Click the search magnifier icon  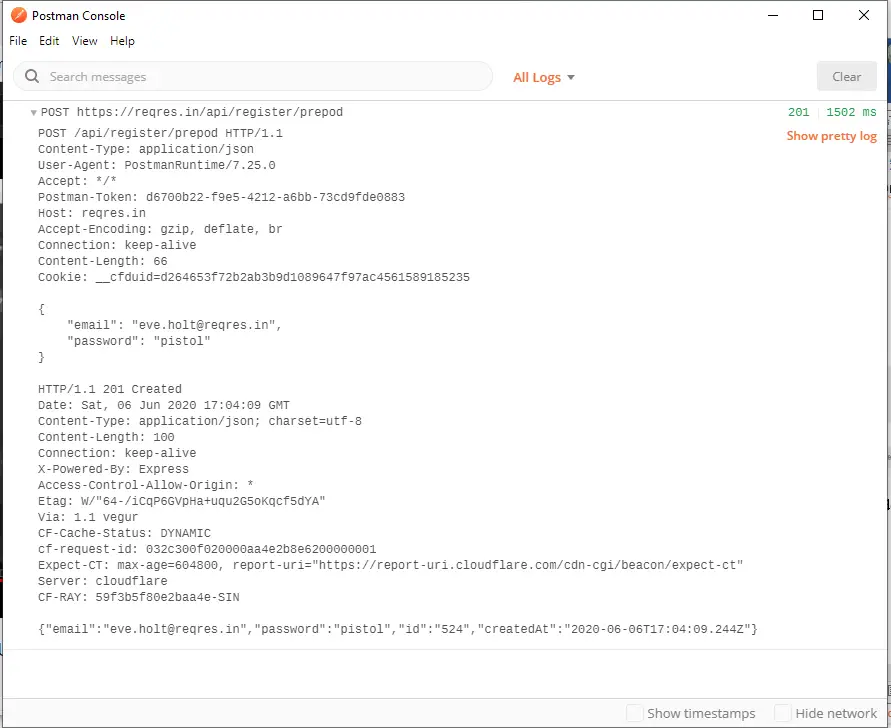(x=32, y=76)
